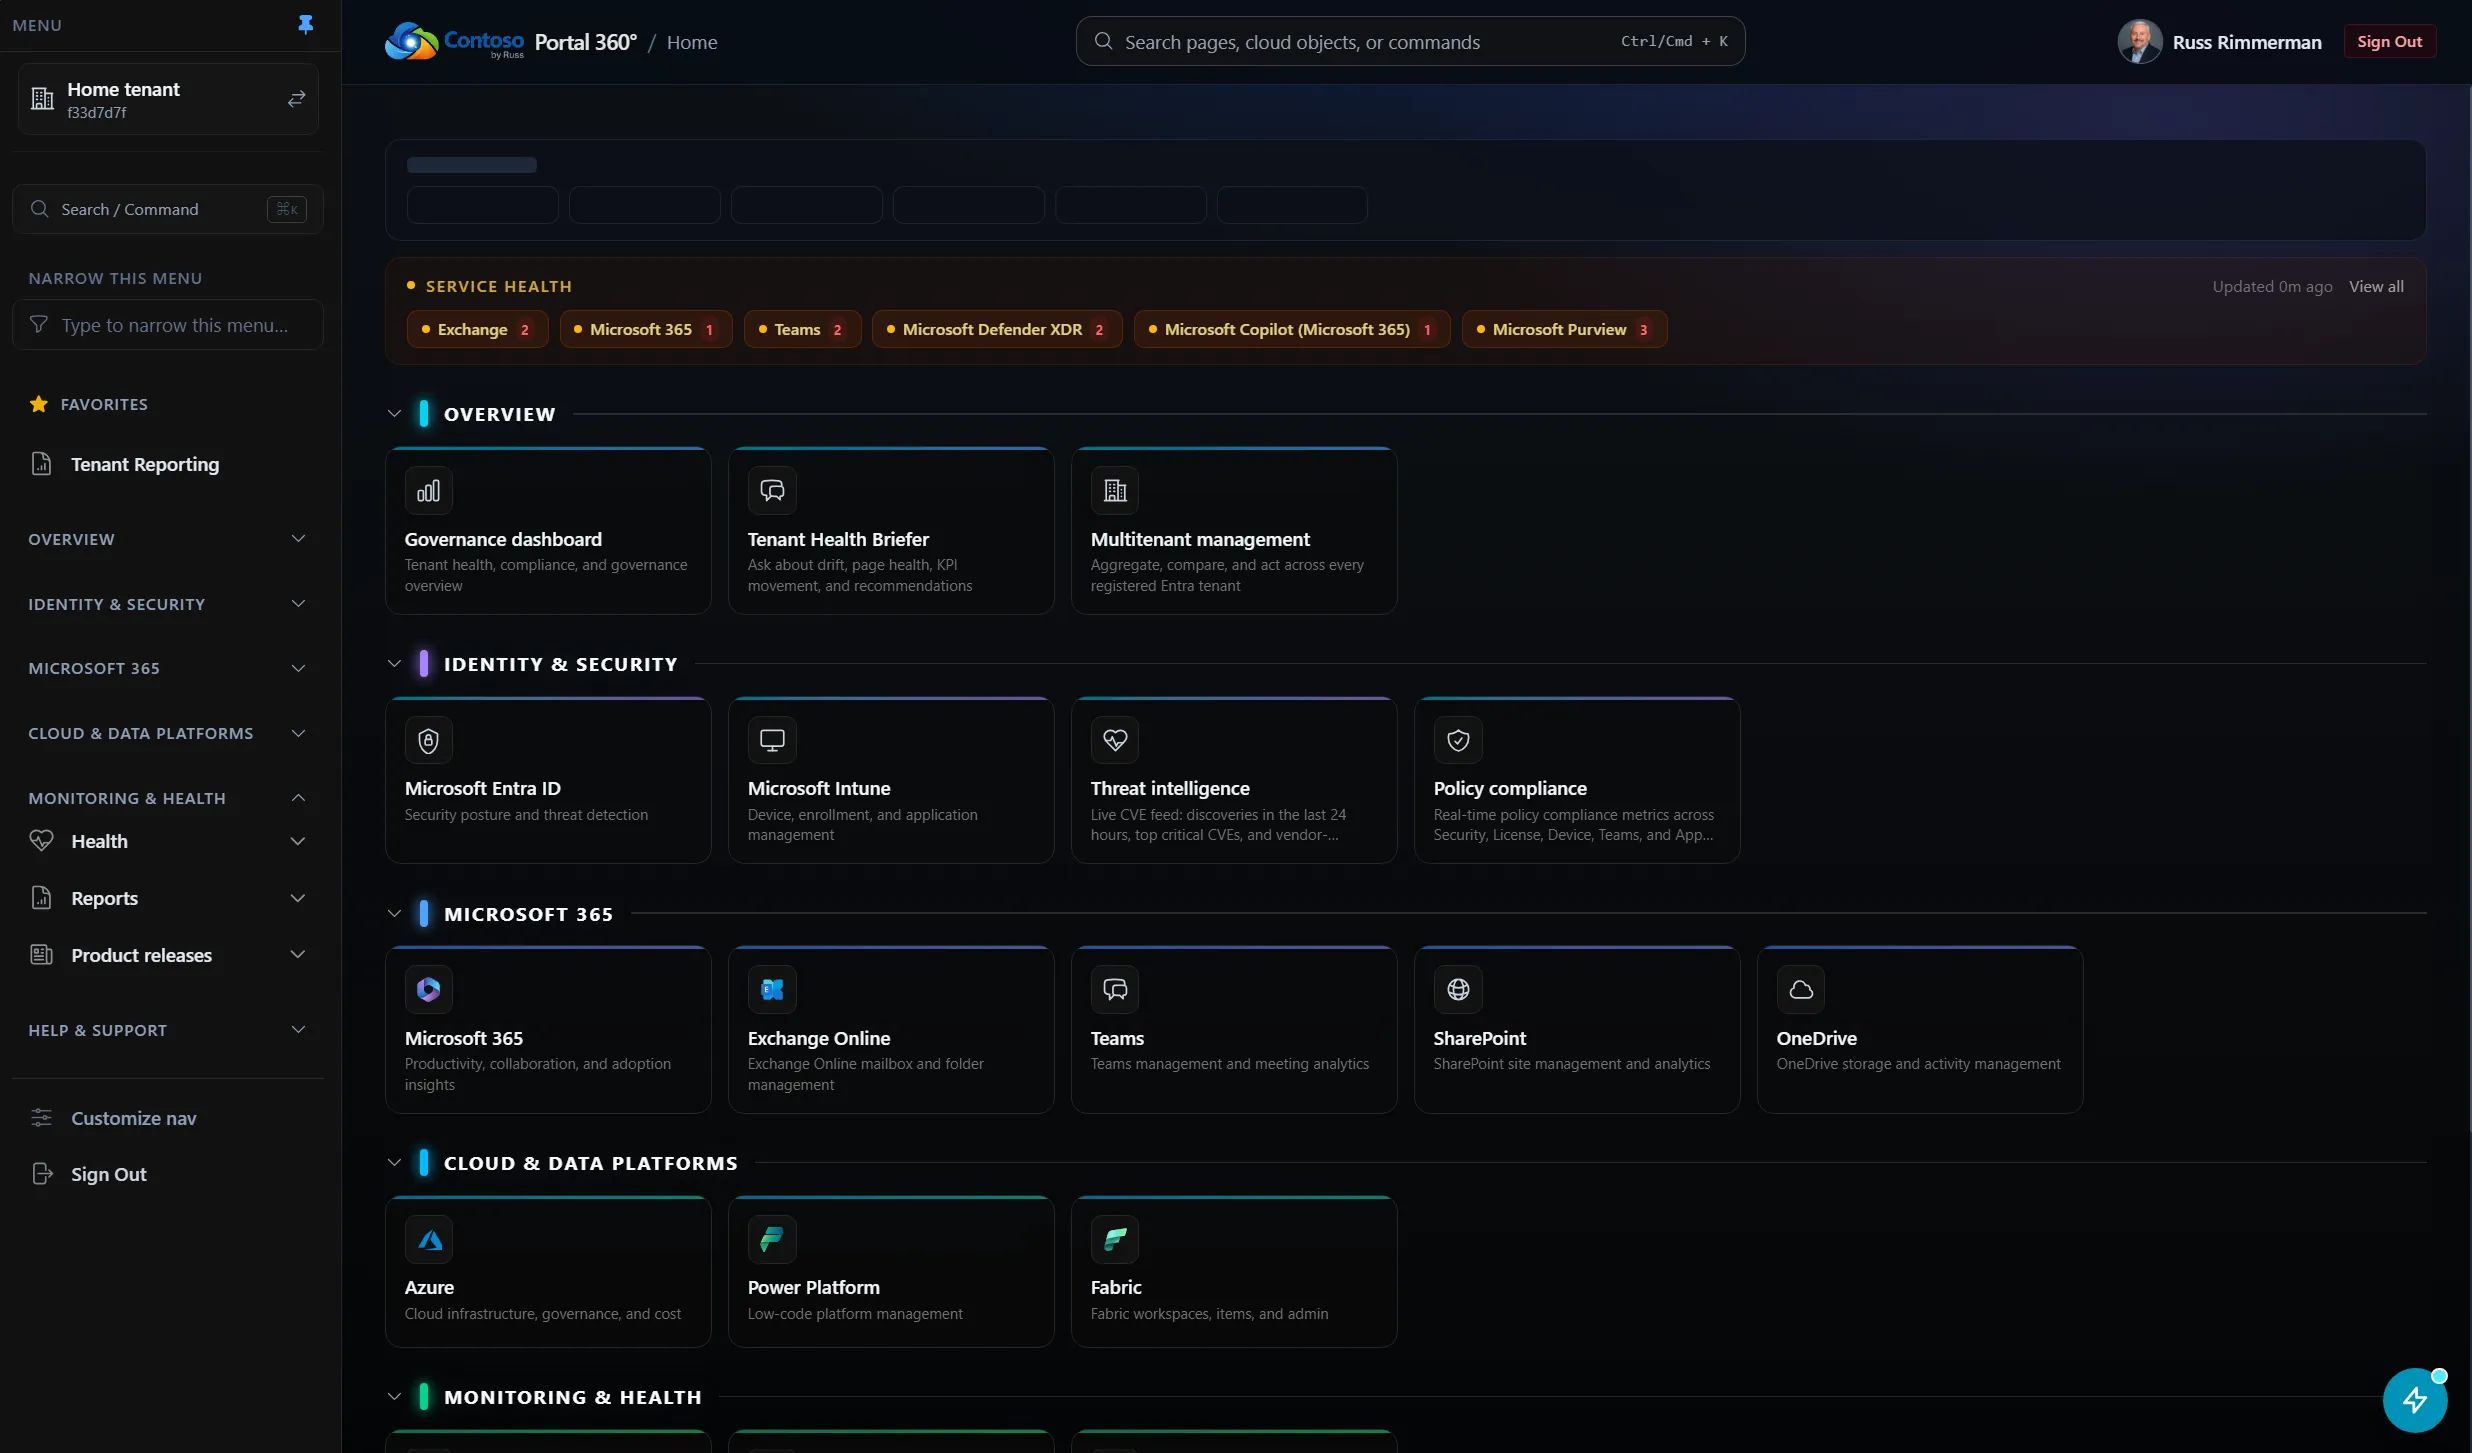Collapse the Overview main section chevron
2472x1453 pixels.
click(x=394, y=414)
